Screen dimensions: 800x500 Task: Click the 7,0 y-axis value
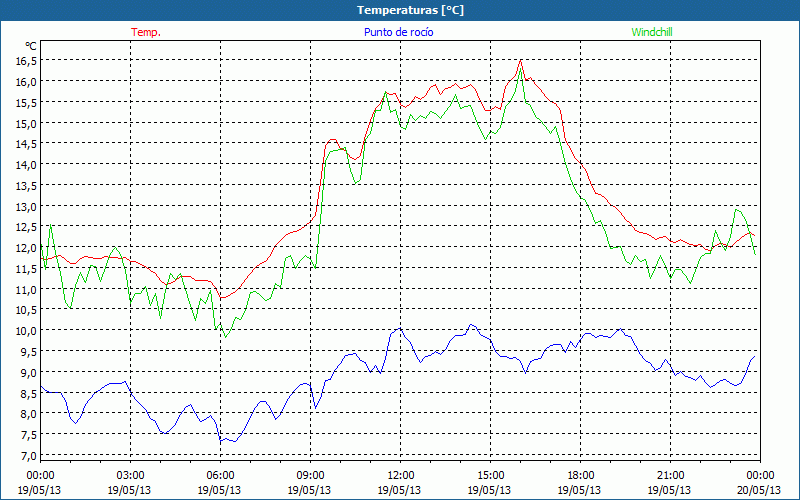(x=28, y=456)
